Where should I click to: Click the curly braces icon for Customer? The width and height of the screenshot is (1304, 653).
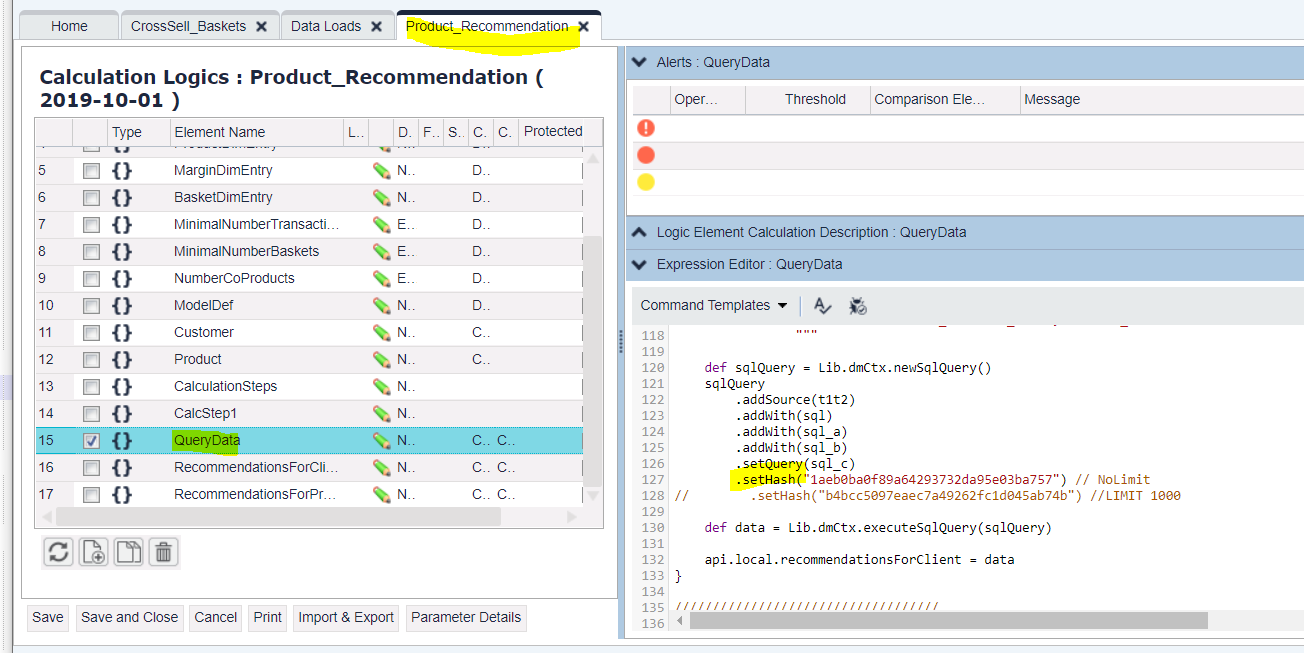(x=122, y=332)
